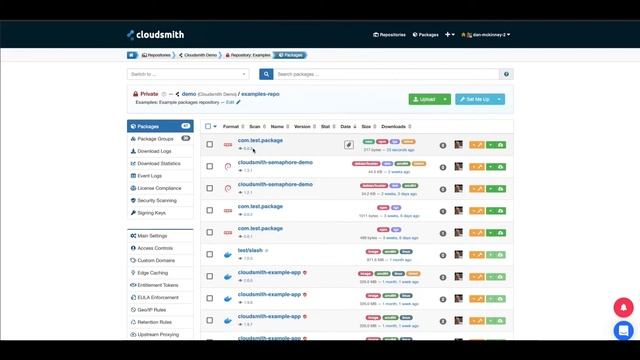The image size is (640, 360).
Task: Open the search help question-mark icon
Action: click(506, 74)
